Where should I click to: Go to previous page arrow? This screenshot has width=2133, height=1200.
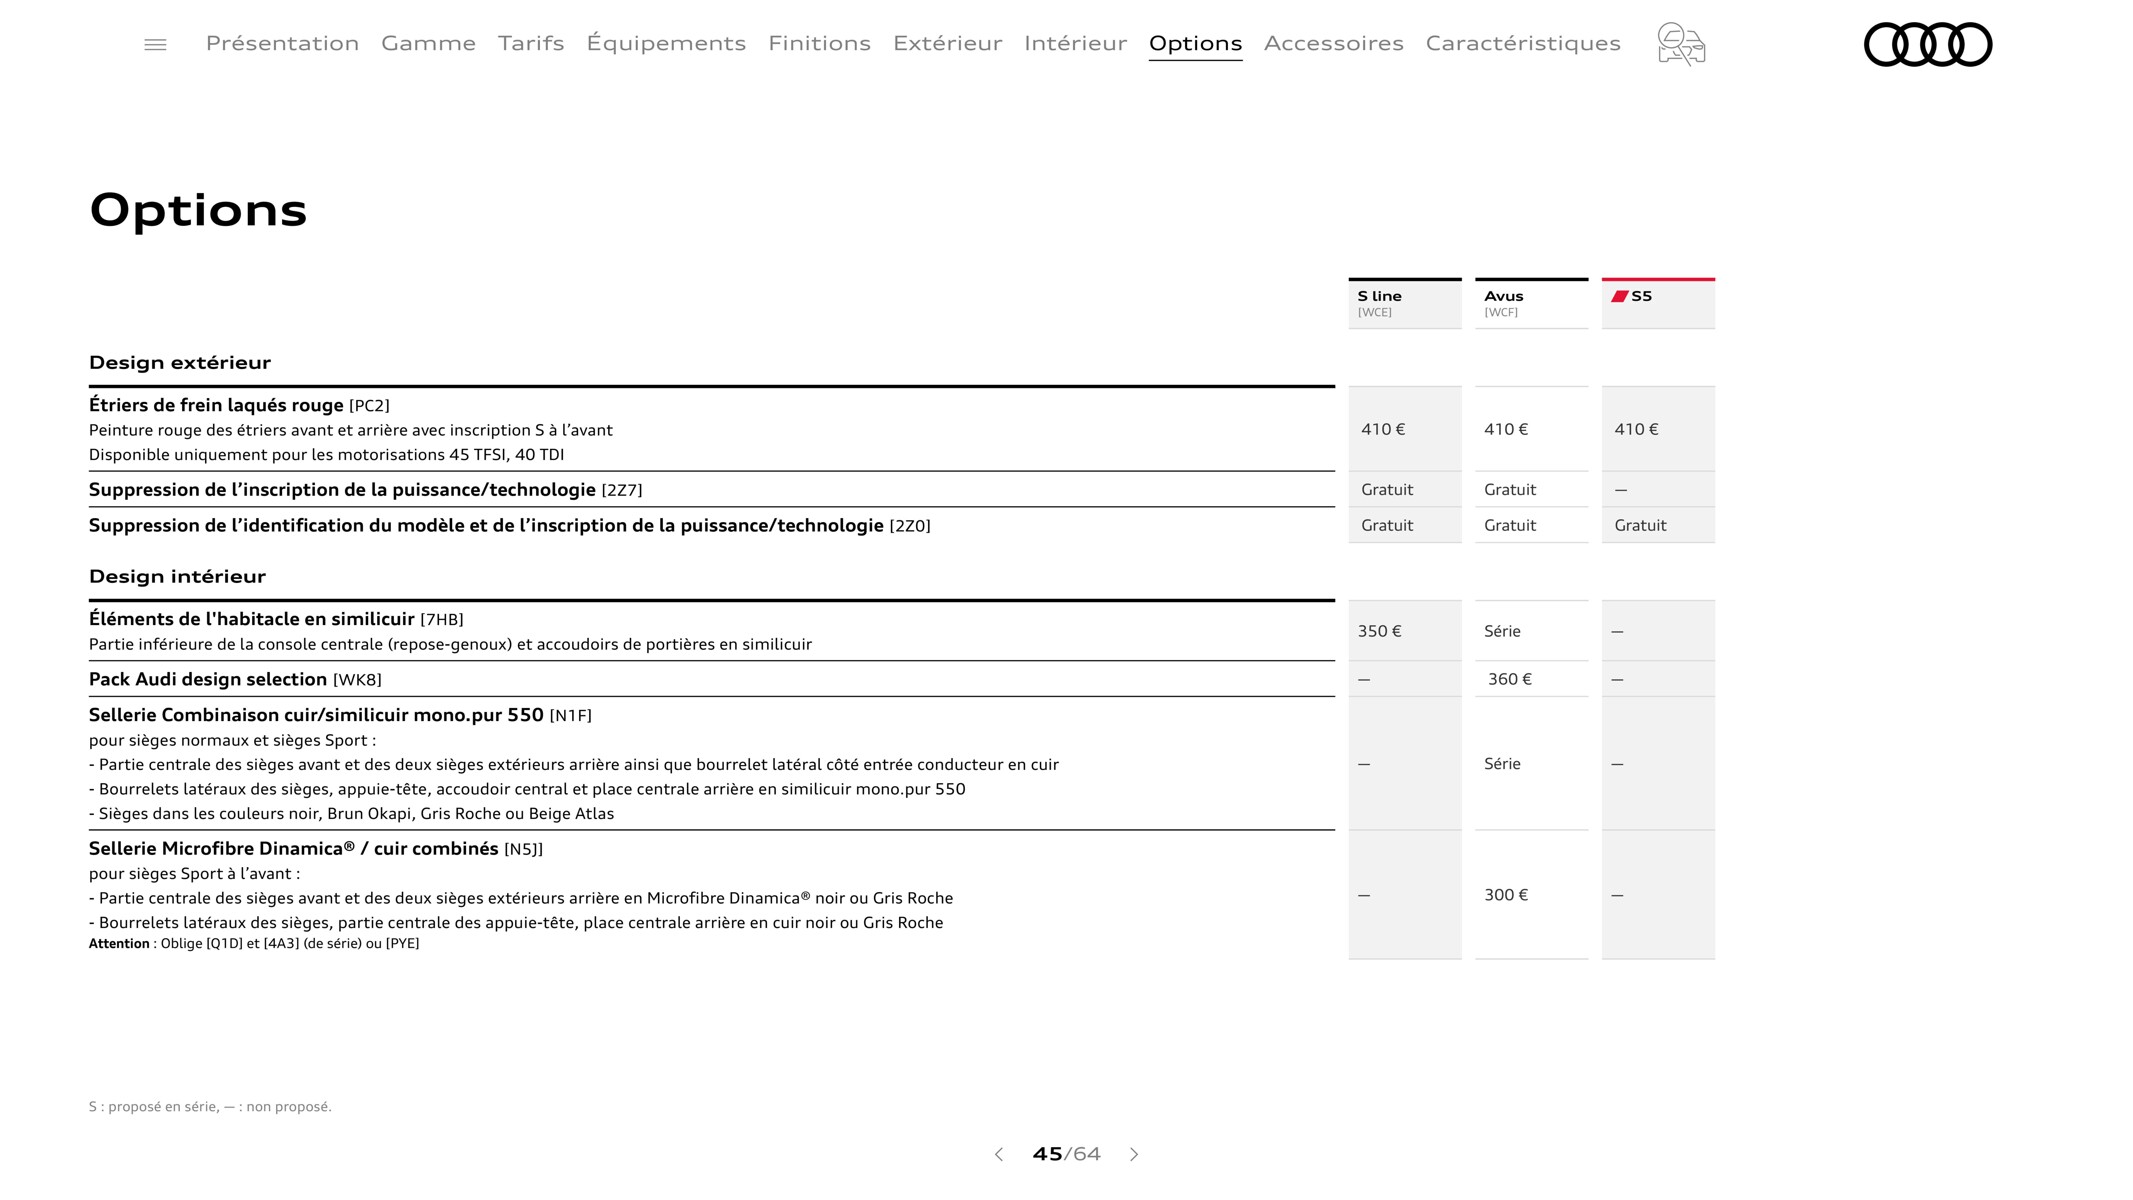998,1154
